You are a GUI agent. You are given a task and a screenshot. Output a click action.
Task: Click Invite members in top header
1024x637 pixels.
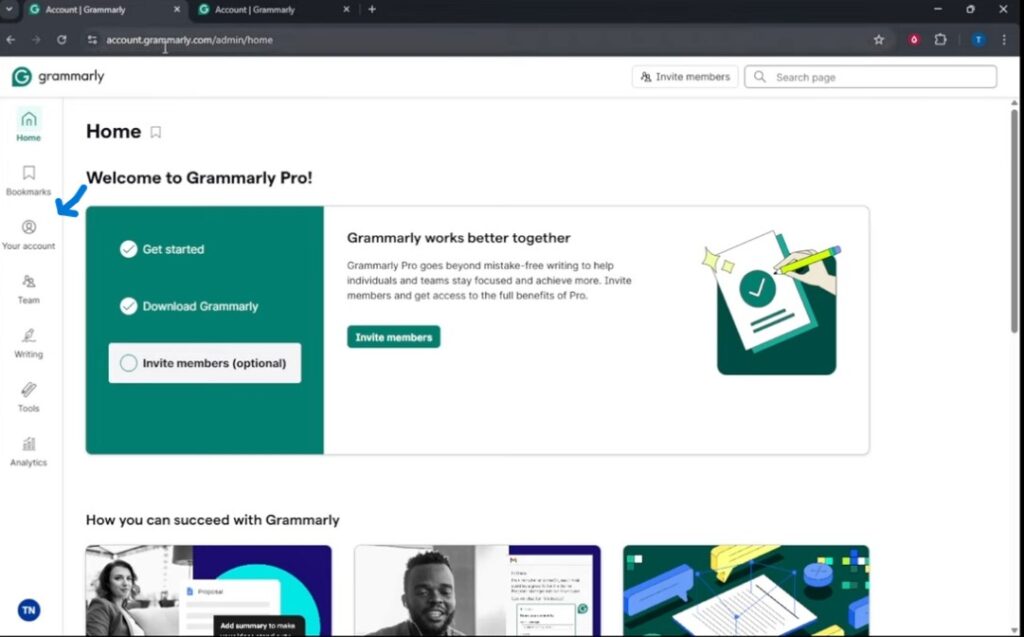pyautogui.click(x=685, y=77)
